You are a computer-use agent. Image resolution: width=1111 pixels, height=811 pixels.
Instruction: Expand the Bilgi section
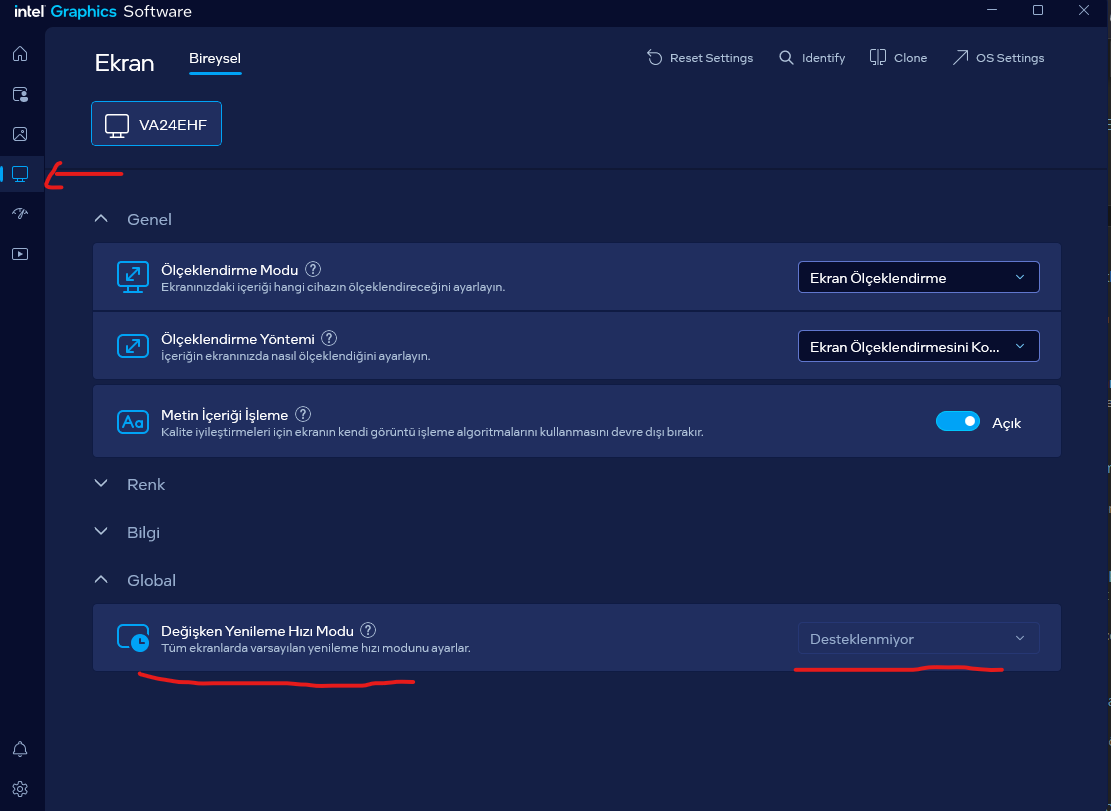[x=101, y=532]
